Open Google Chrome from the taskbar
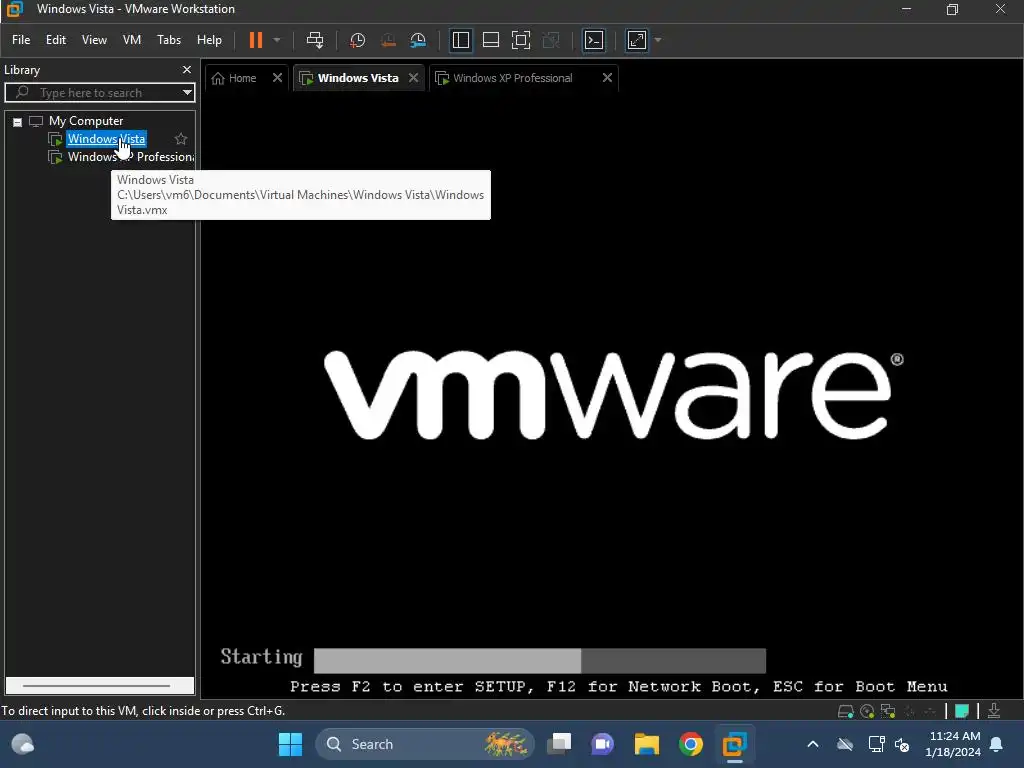The image size is (1024, 768). tap(690, 744)
